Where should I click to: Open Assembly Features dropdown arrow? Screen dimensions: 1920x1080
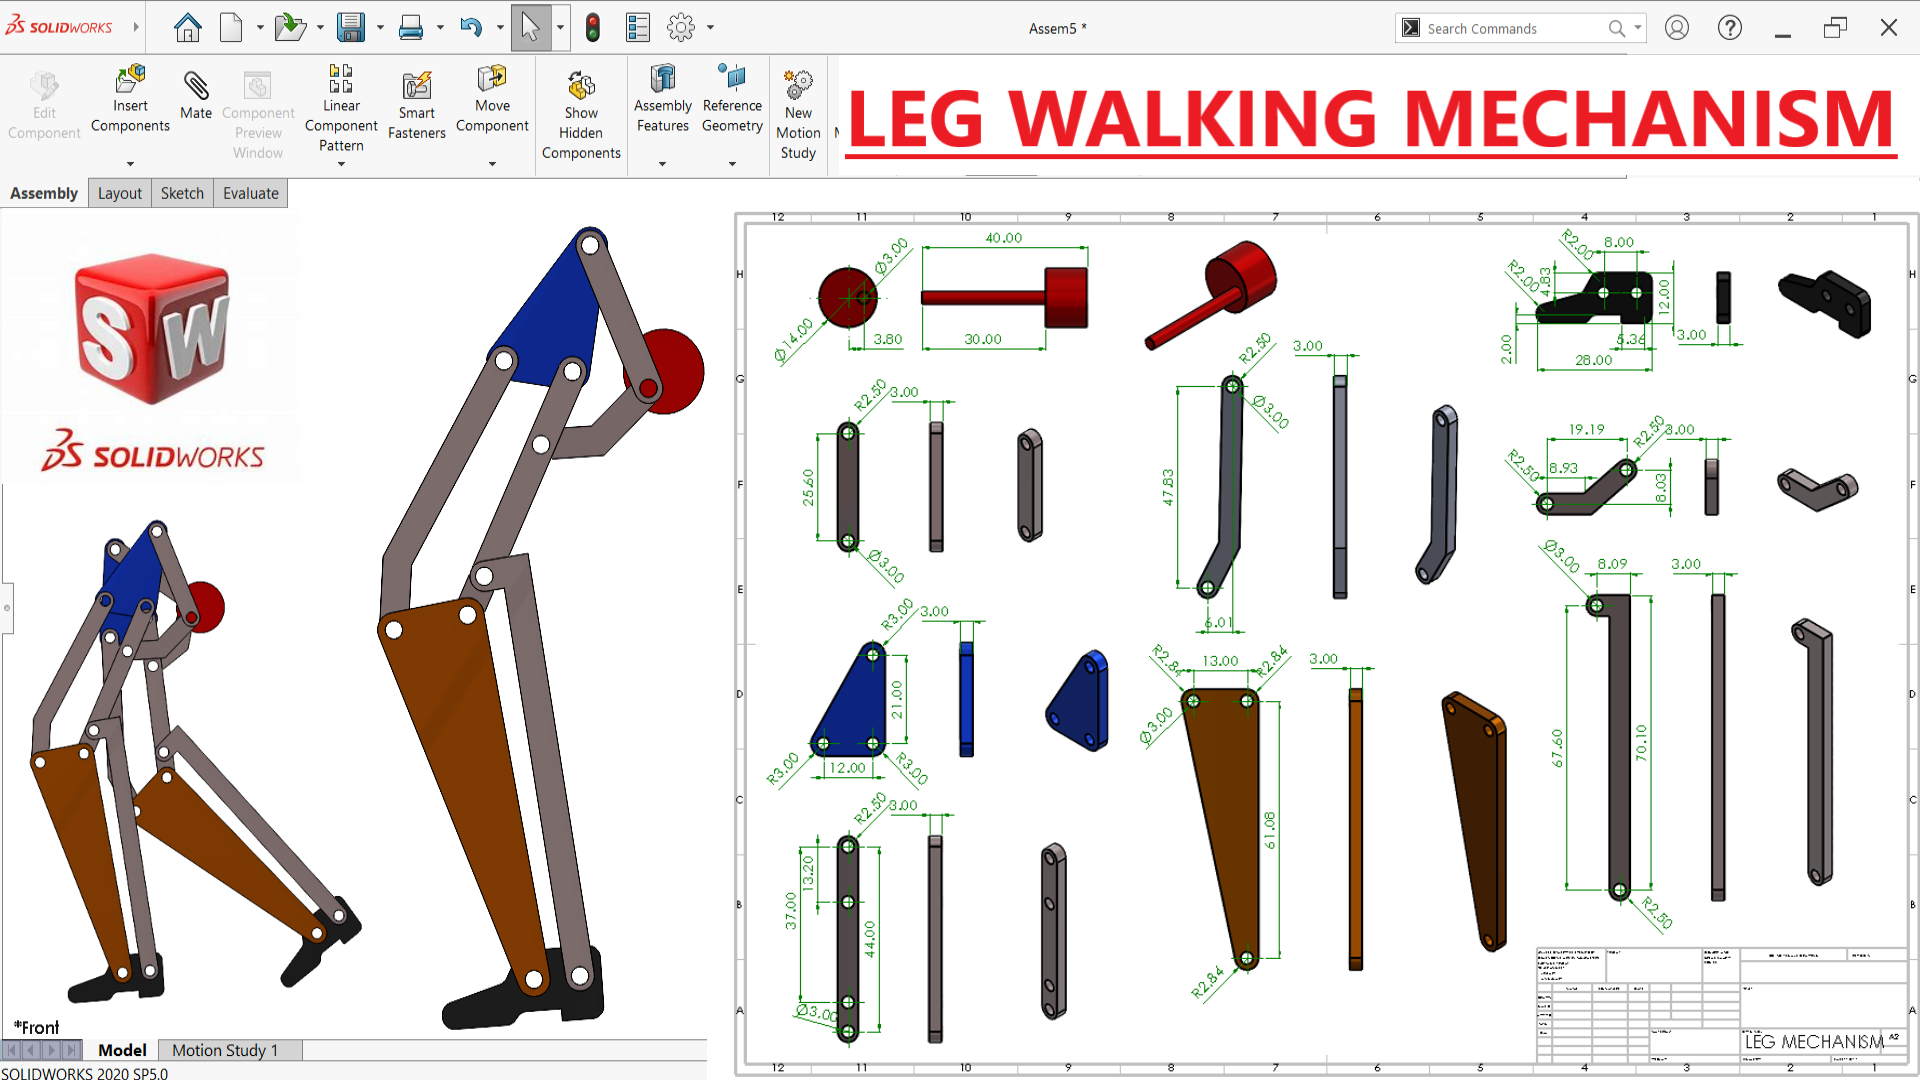[x=662, y=164]
